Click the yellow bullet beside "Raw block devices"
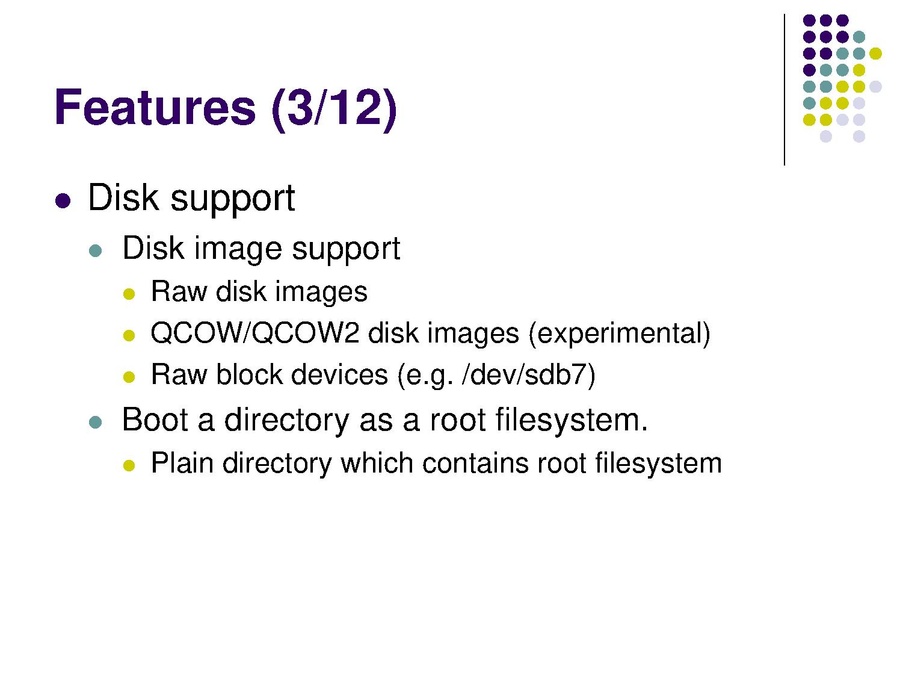Screen dimensions: 900x676 (x=127, y=378)
